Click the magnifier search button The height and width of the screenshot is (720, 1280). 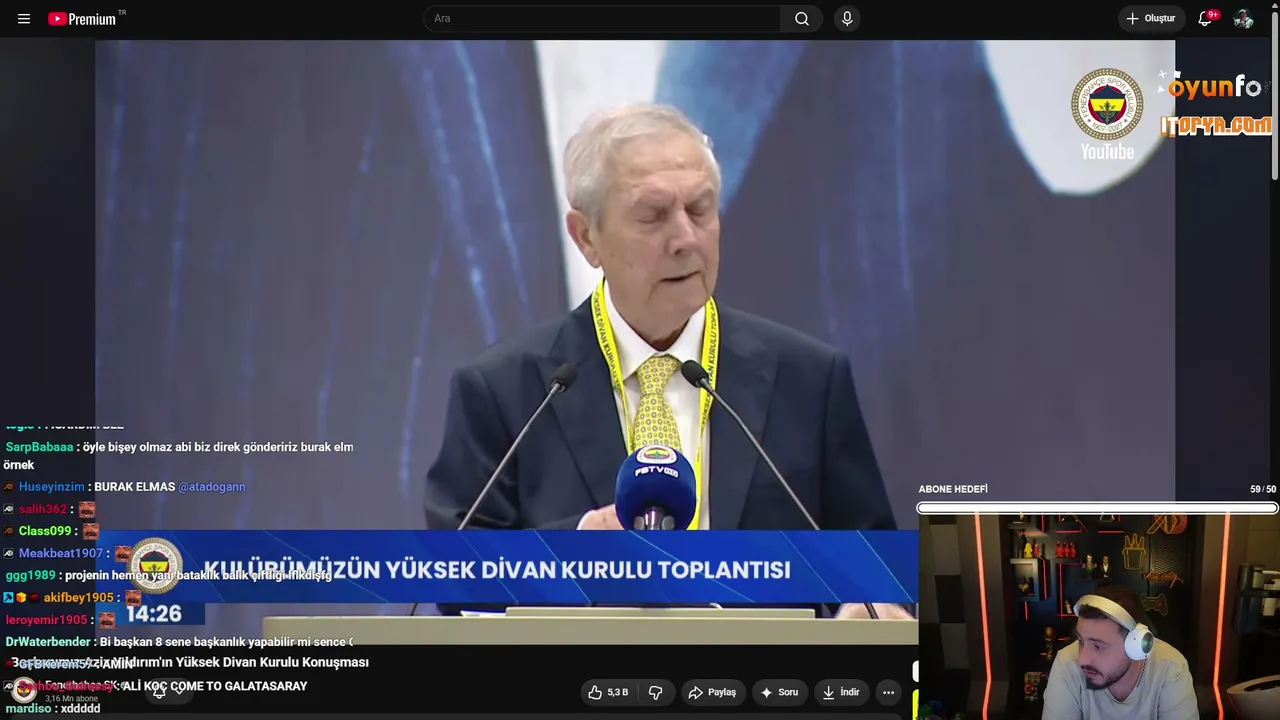pyautogui.click(x=802, y=19)
